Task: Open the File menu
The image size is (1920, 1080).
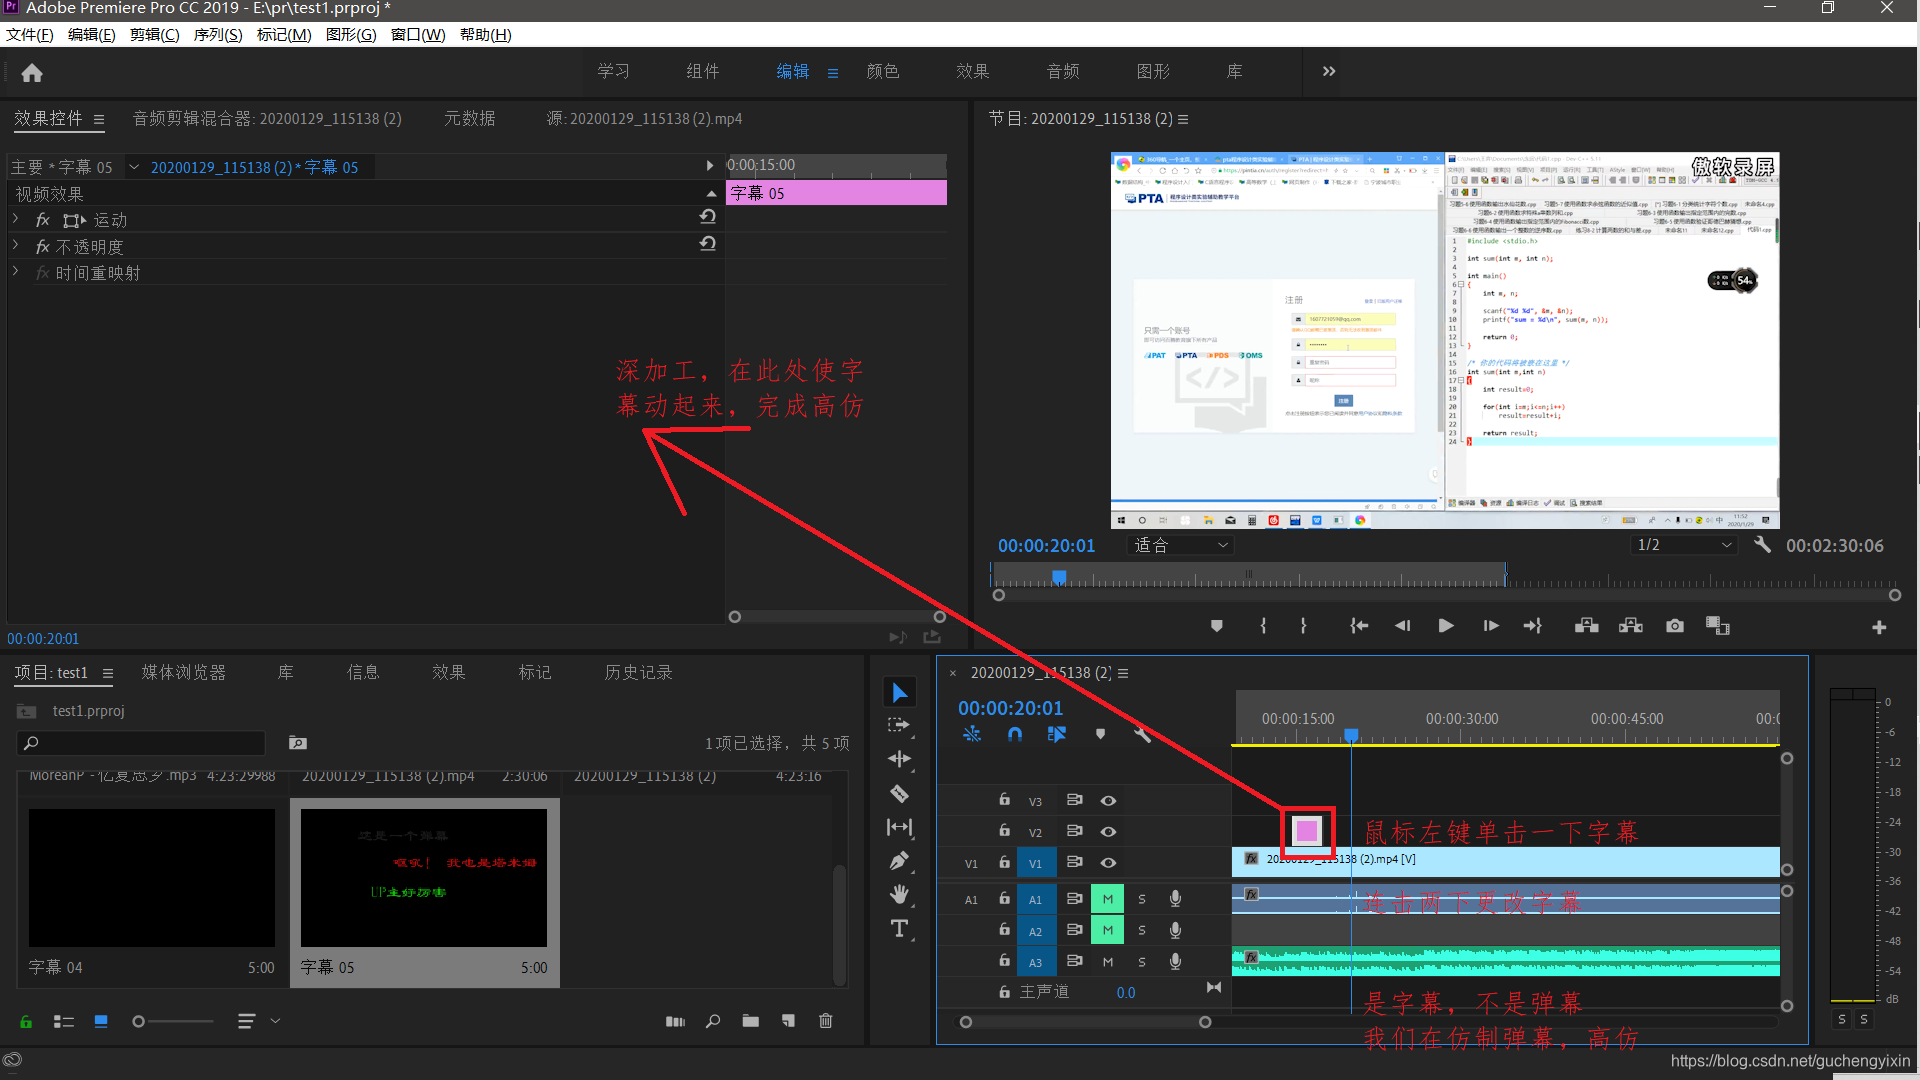Action: (29, 35)
